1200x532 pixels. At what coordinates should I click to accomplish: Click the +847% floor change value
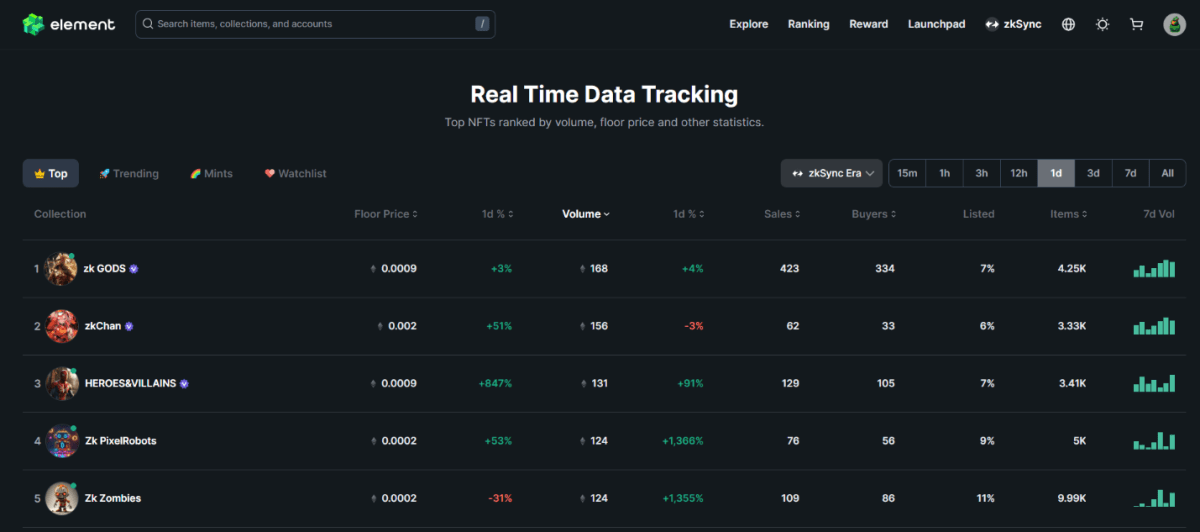(x=495, y=383)
